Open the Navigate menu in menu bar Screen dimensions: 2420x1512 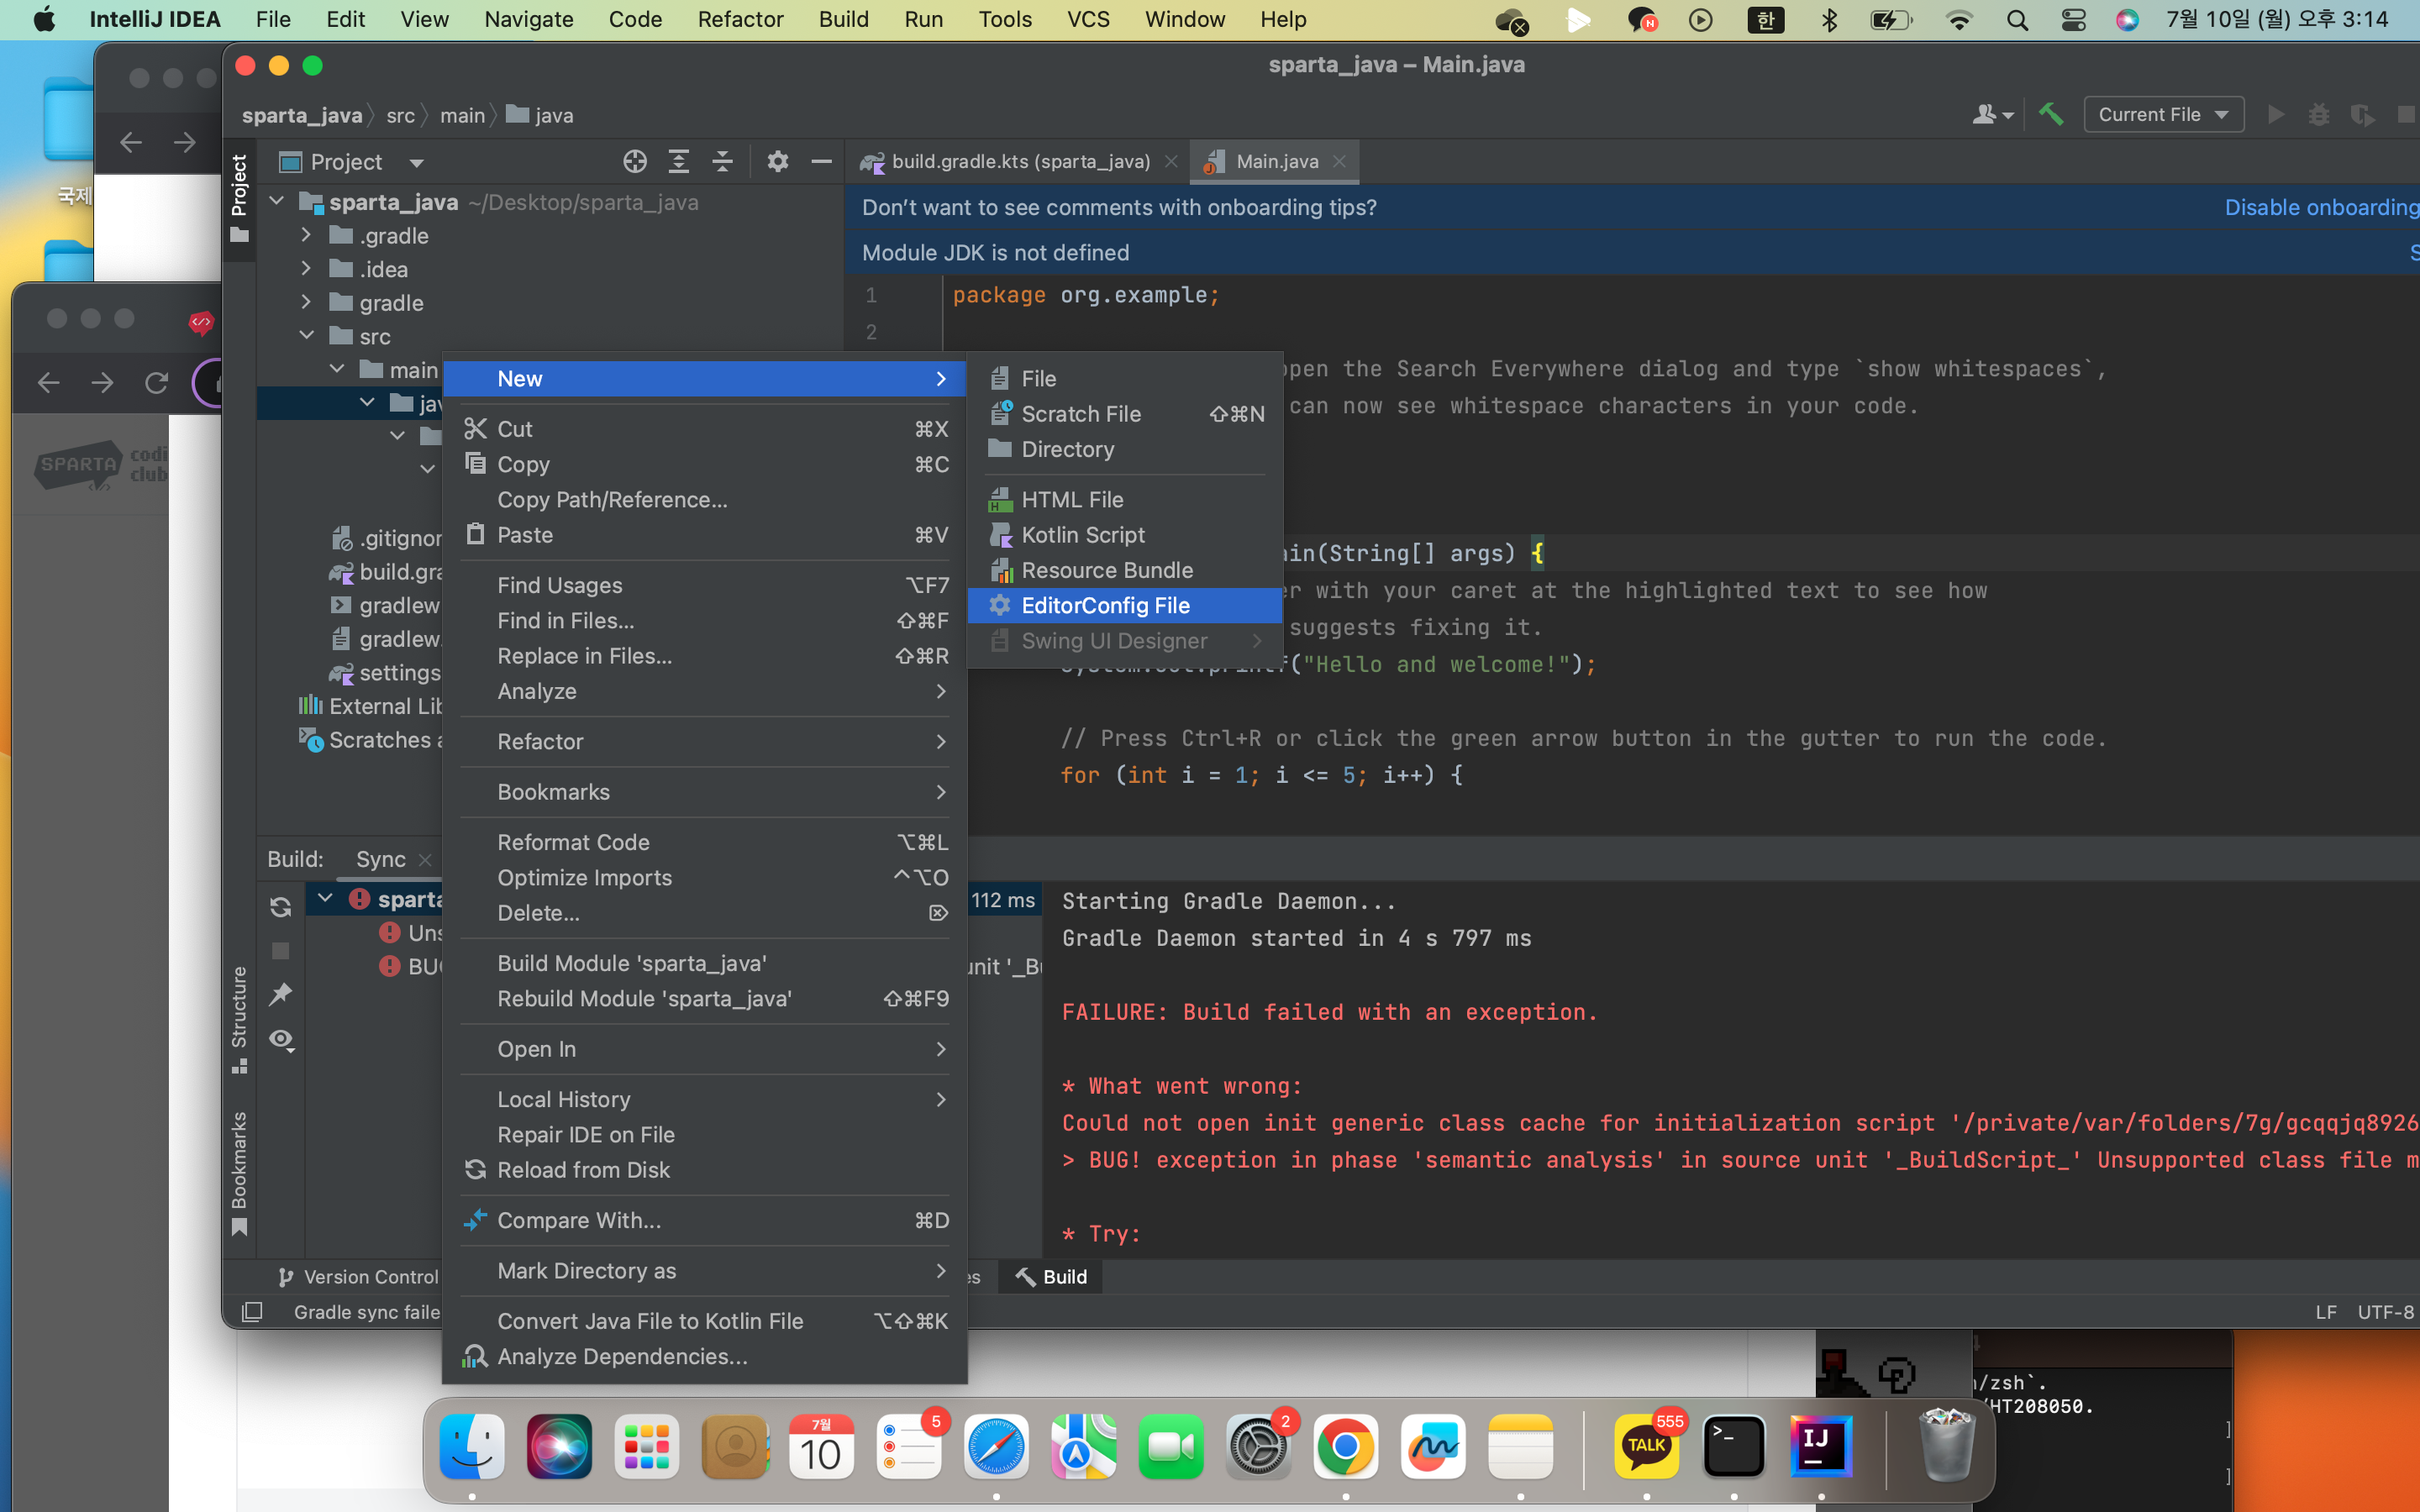click(528, 20)
